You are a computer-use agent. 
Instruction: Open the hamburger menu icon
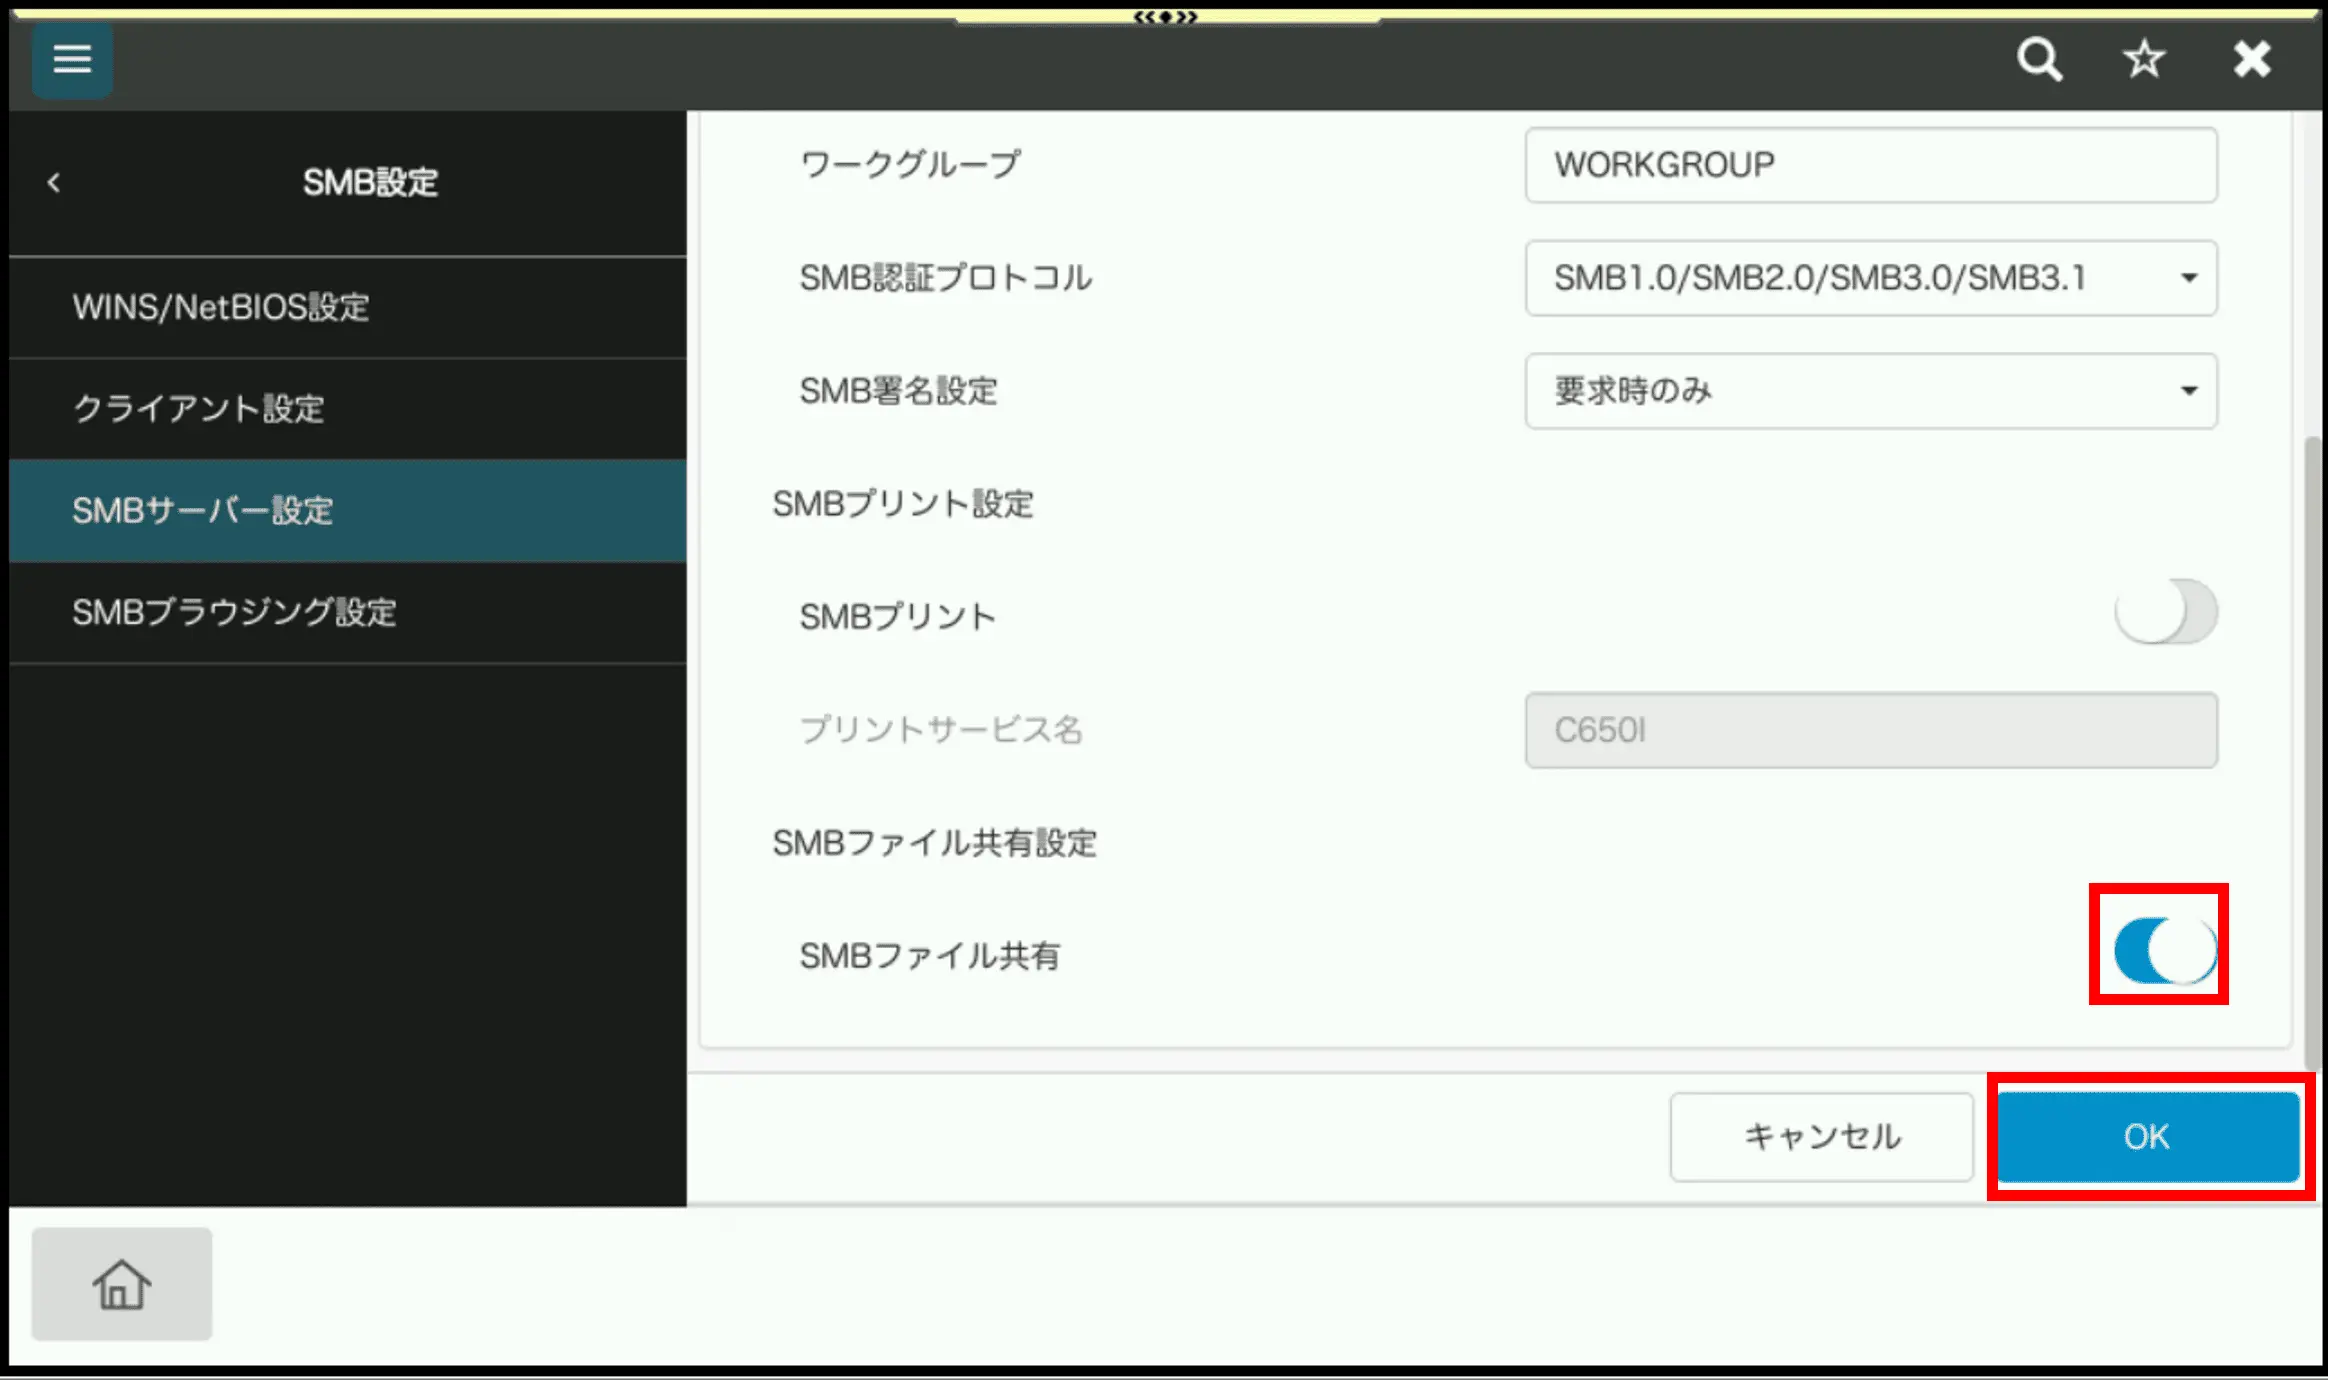point(72,60)
